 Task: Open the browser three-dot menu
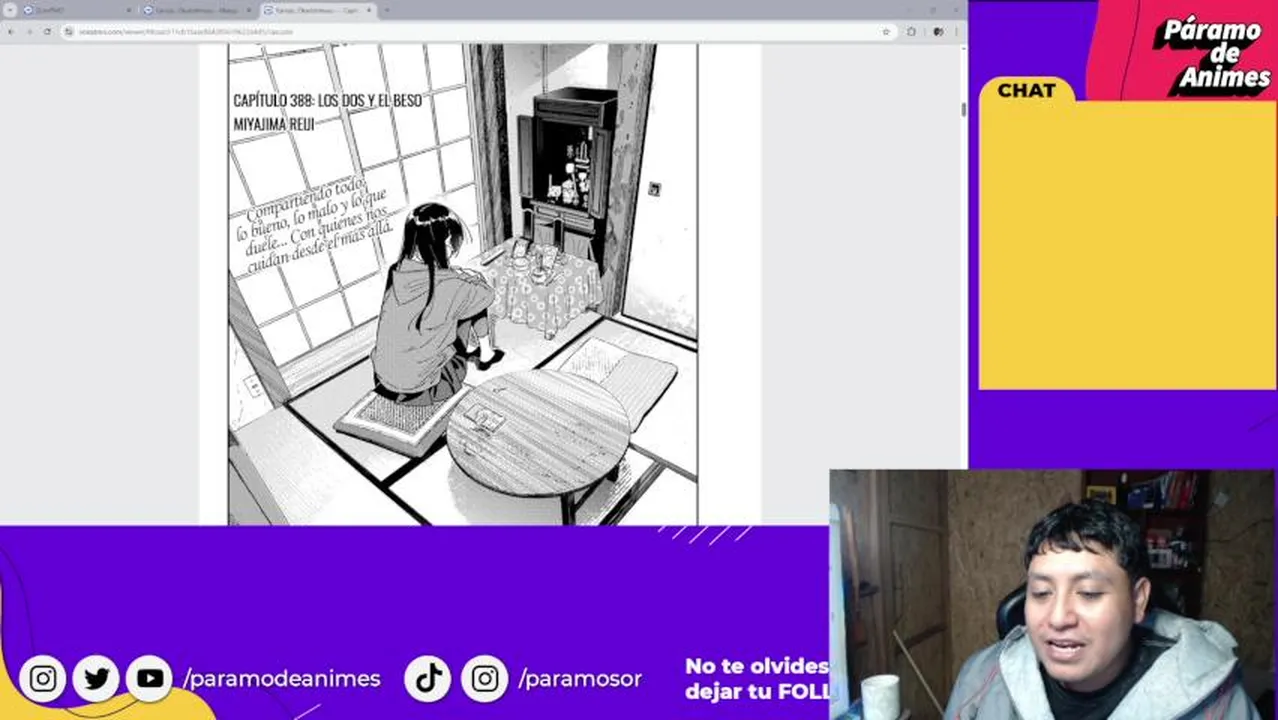(x=956, y=31)
